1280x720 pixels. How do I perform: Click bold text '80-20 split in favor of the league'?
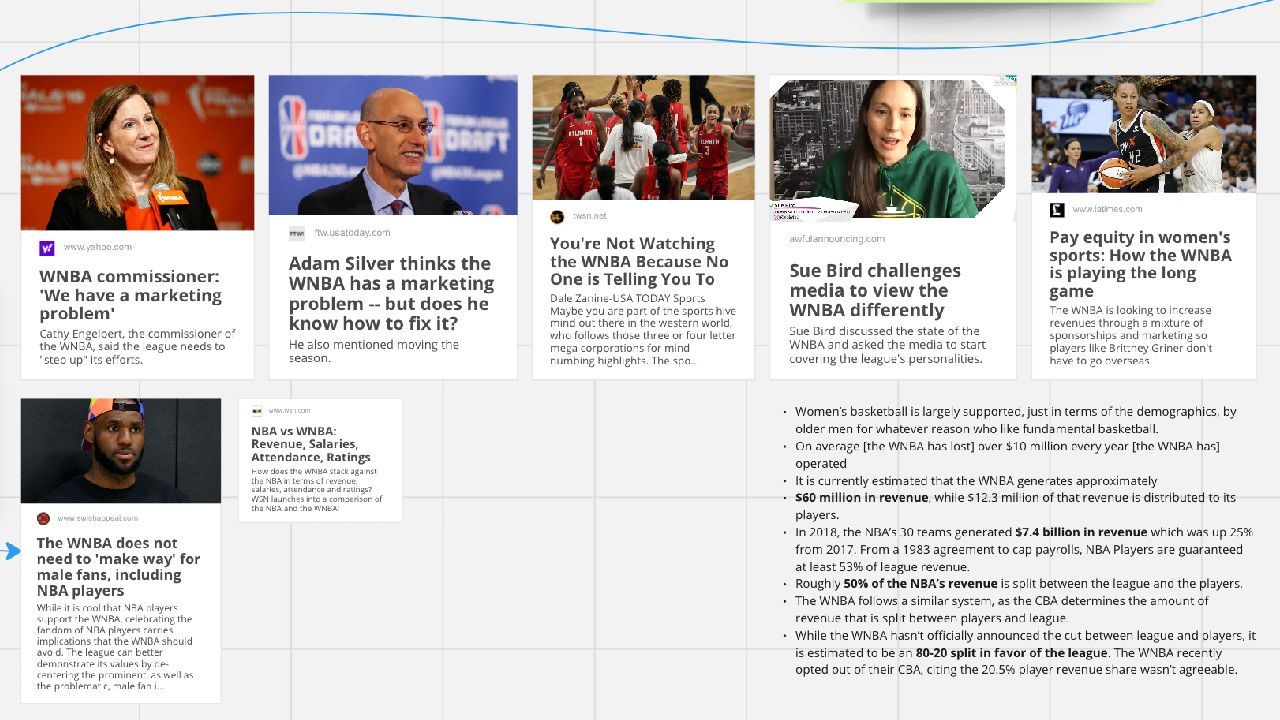pyautogui.click(x=1011, y=652)
